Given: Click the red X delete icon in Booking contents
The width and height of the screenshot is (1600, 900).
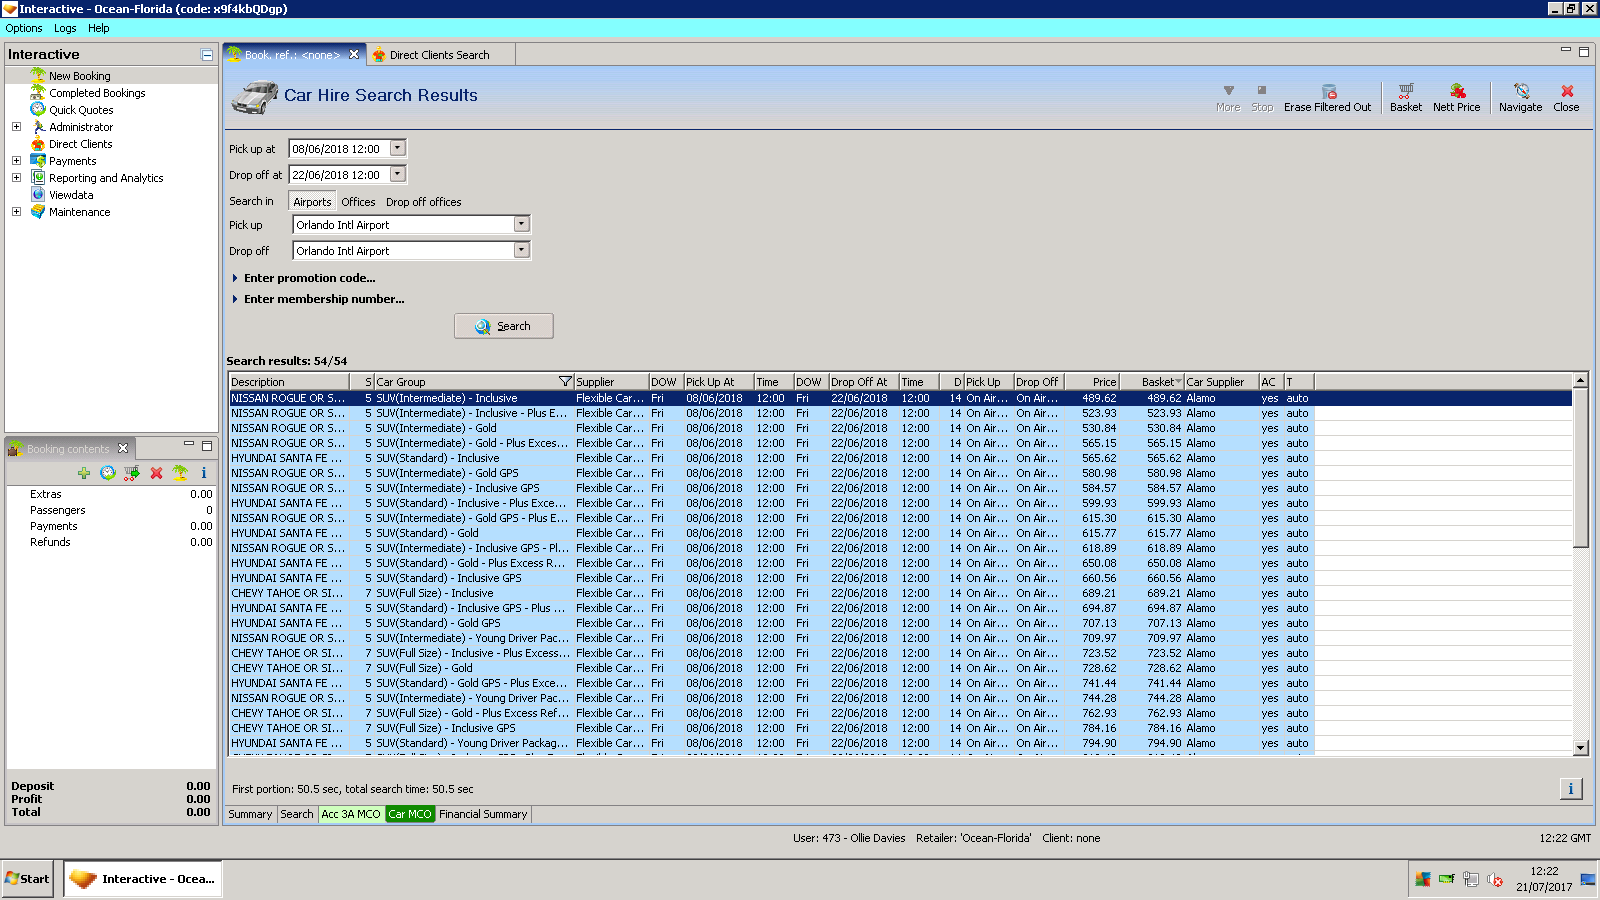Looking at the screenshot, I should [156, 473].
